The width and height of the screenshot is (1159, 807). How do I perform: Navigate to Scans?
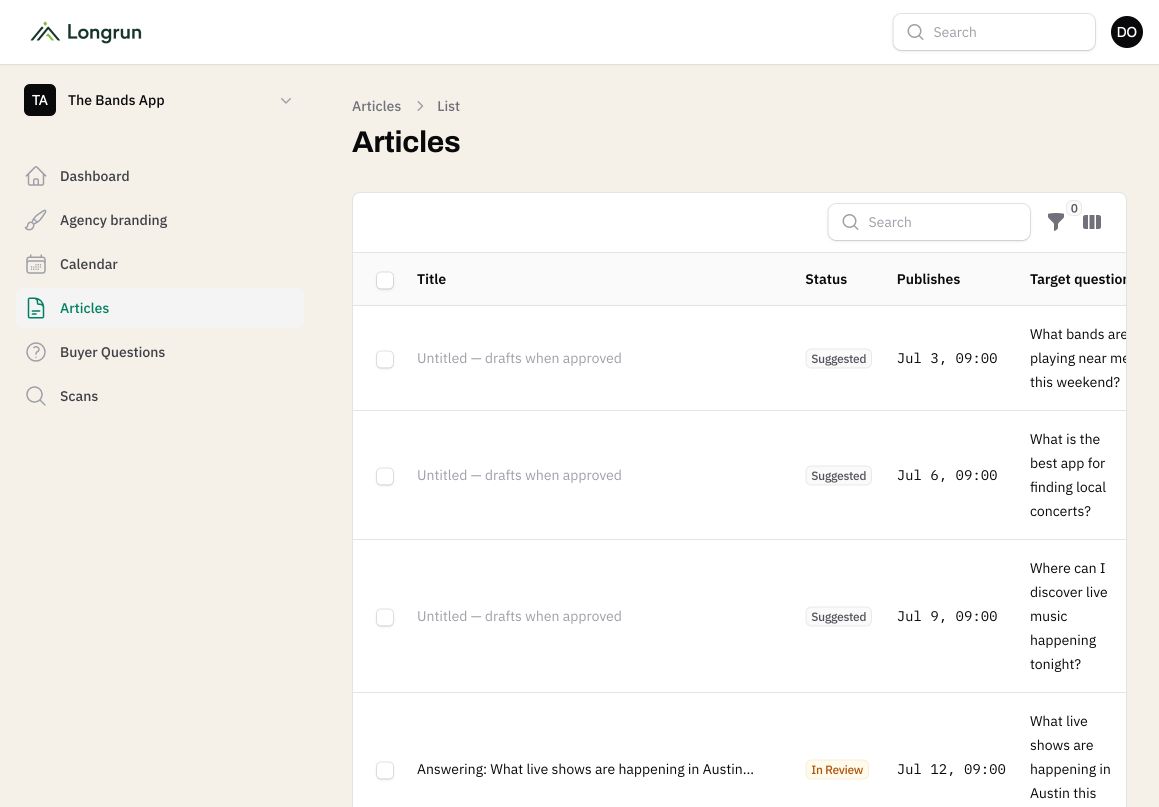(x=160, y=396)
